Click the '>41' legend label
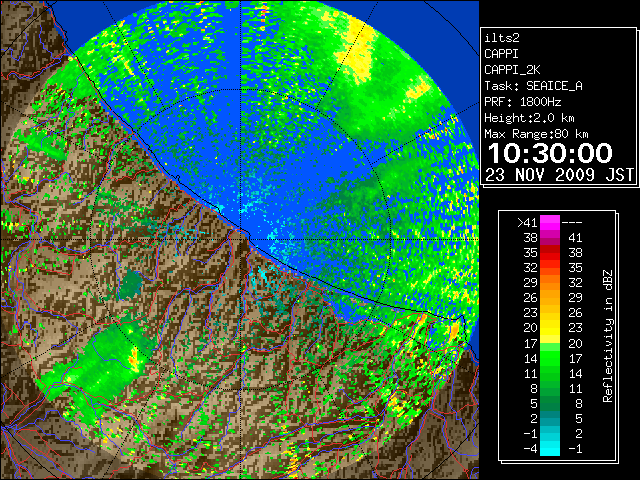Image resolution: width=640 pixels, height=480 pixels. coord(527,223)
